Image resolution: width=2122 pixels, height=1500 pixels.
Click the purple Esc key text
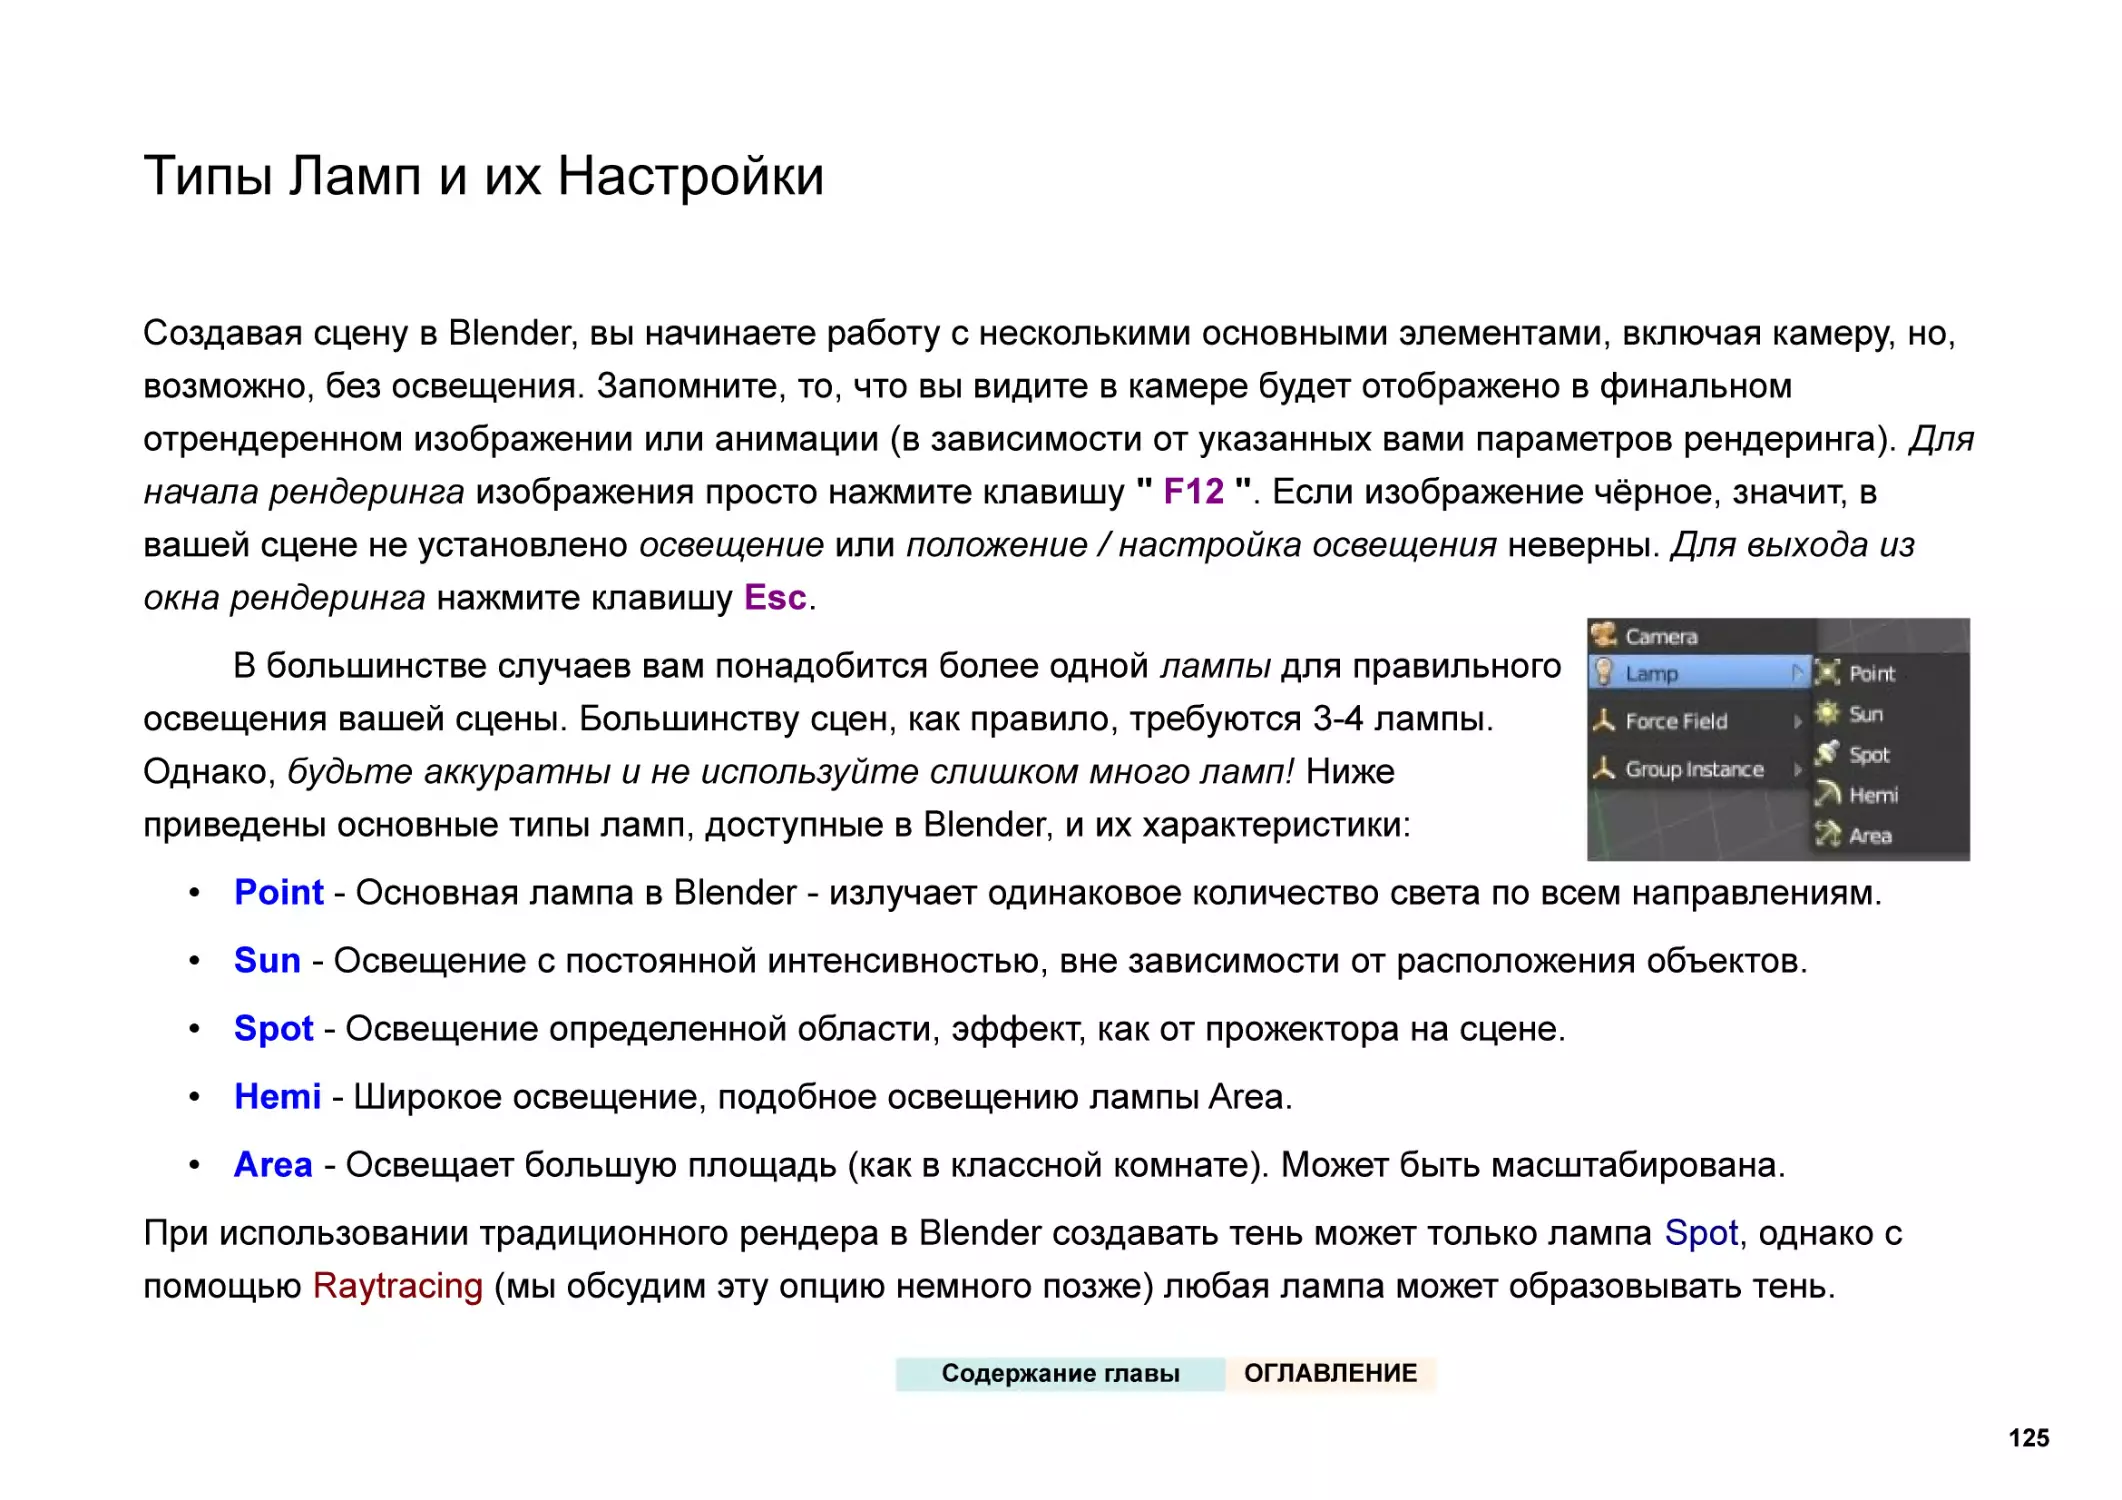click(x=775, y=597)
